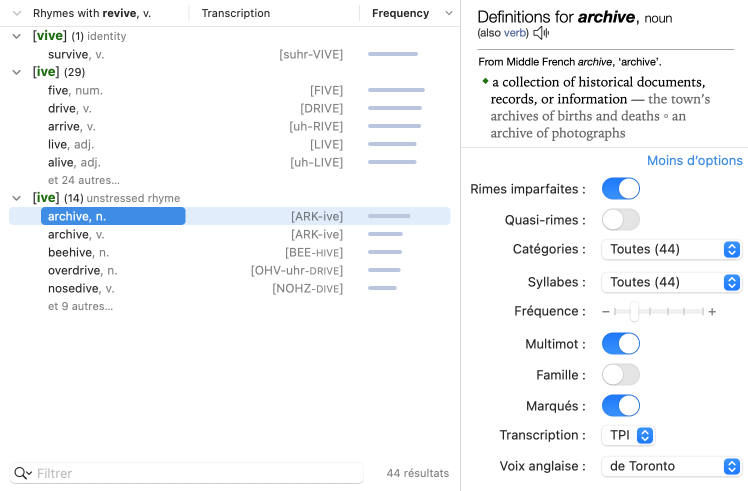Click the Moins d'options link
The image size is (748, 491).
pos(694,160)
